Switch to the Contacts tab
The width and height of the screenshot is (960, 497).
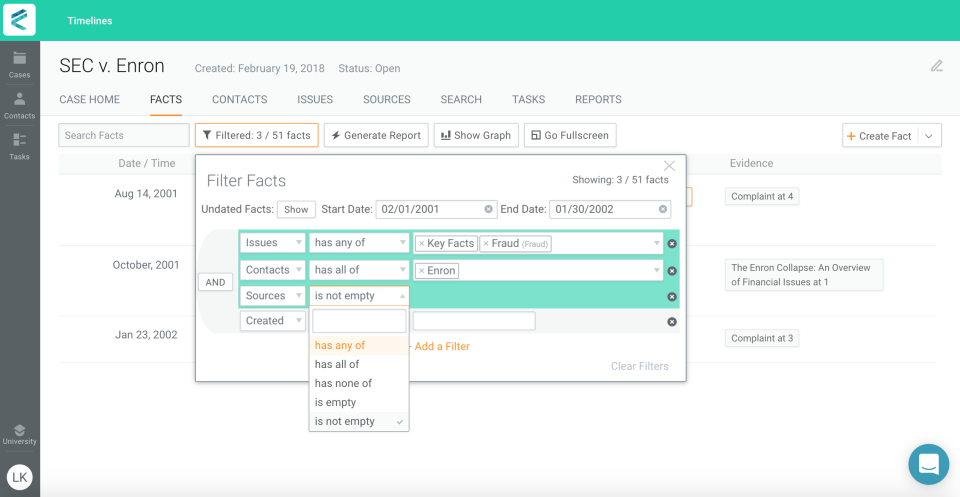click(239, 99)
